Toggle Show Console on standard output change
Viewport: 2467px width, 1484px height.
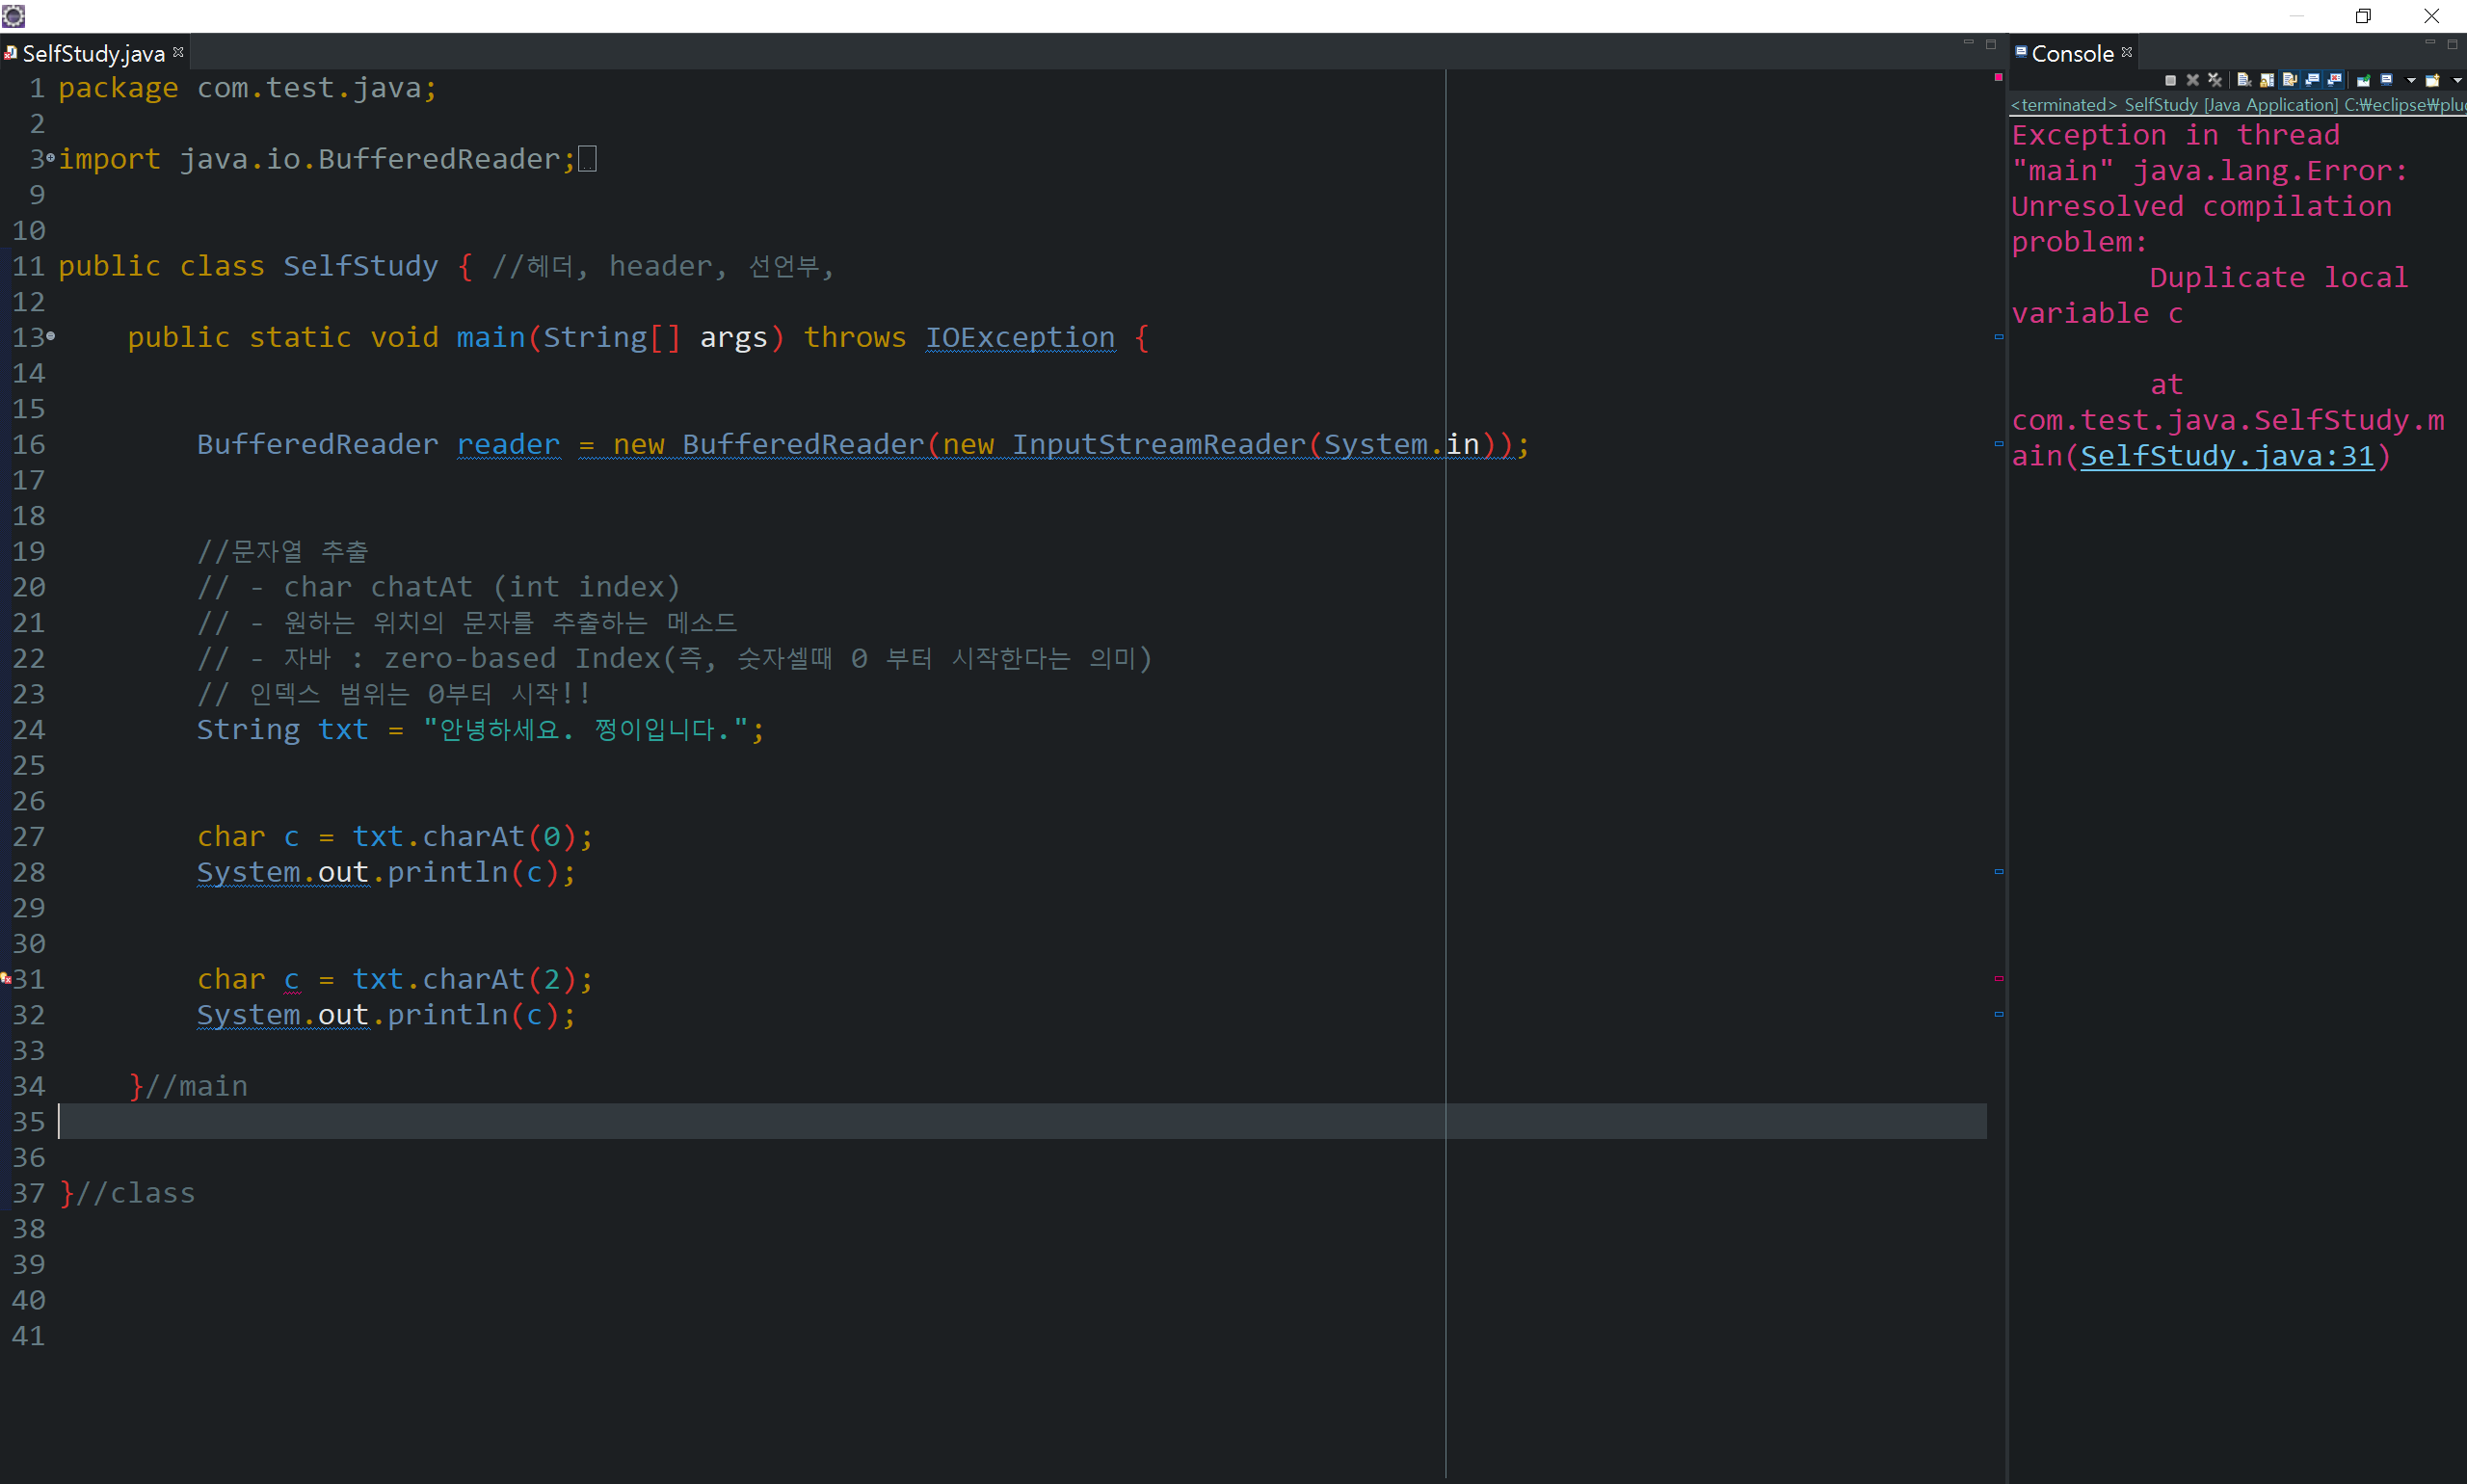[x=2311, y=81]
